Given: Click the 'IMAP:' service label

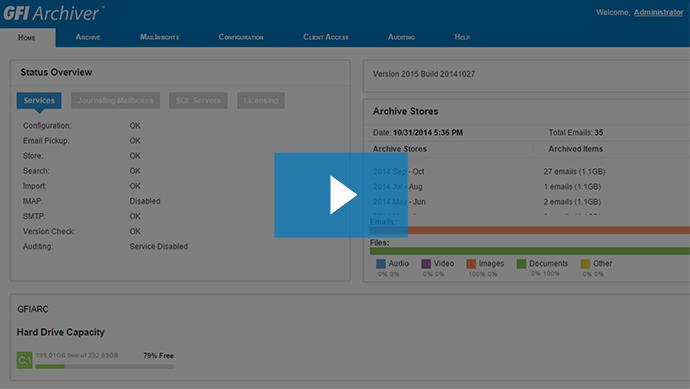Looking at the screenshot, I should [33, 201].
